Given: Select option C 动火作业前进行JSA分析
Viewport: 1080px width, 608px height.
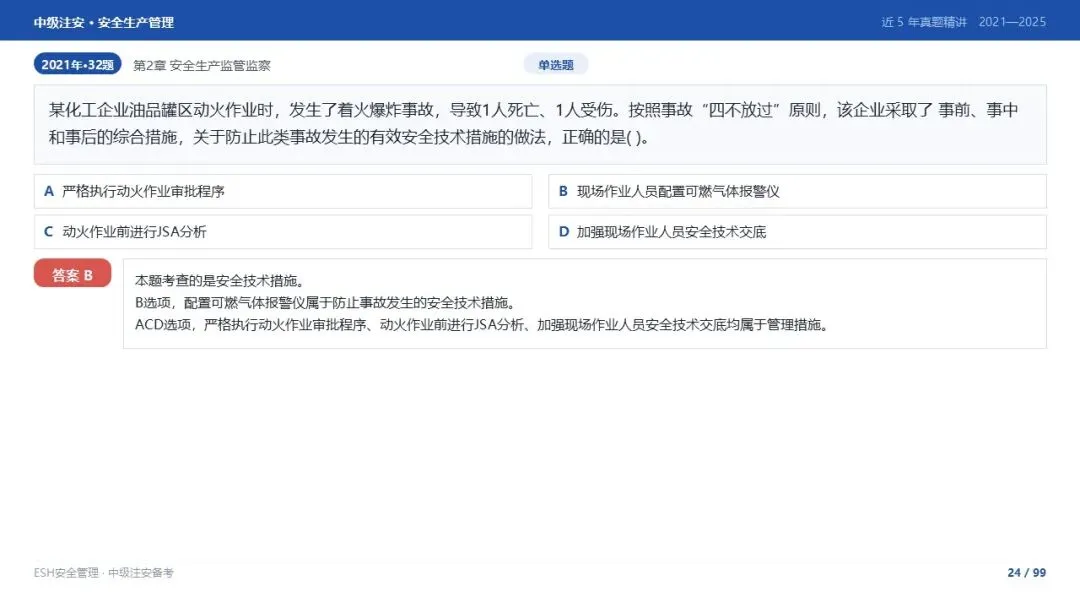Looking at the screenshot, I should (283, 232).
